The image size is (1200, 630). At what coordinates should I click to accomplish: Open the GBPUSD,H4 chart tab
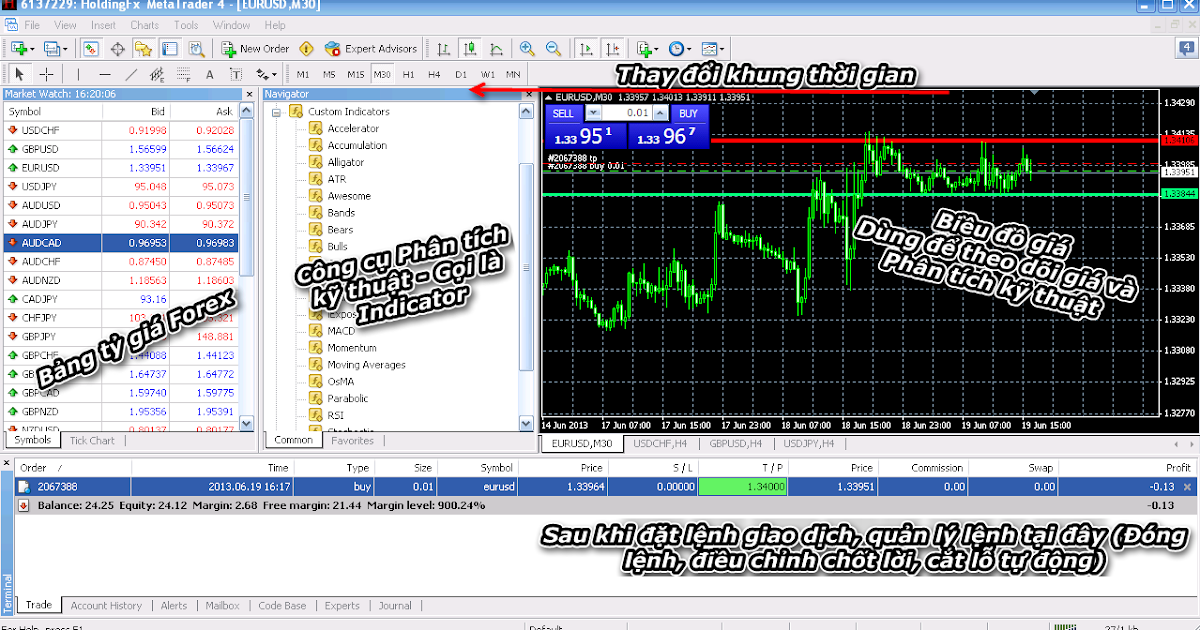coord(737,443)
